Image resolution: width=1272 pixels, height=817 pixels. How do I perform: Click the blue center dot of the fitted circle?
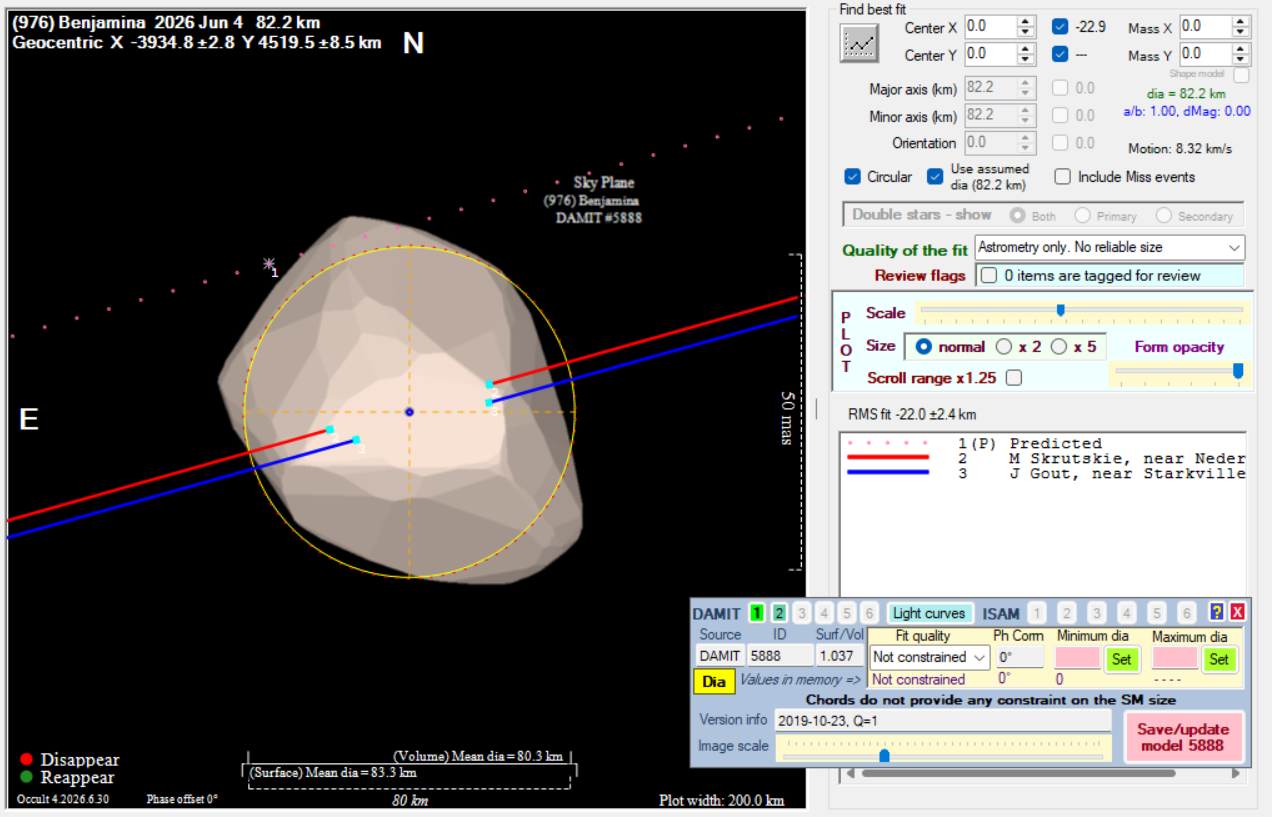coord(409,412)
